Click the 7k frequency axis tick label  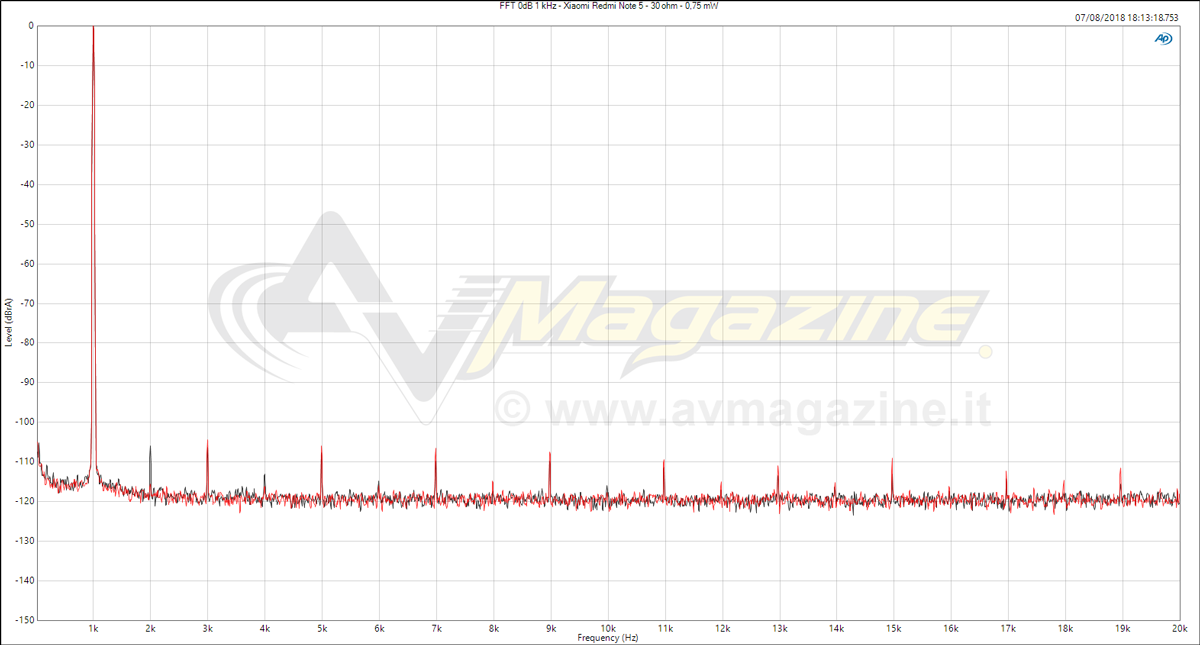(436, 629)
